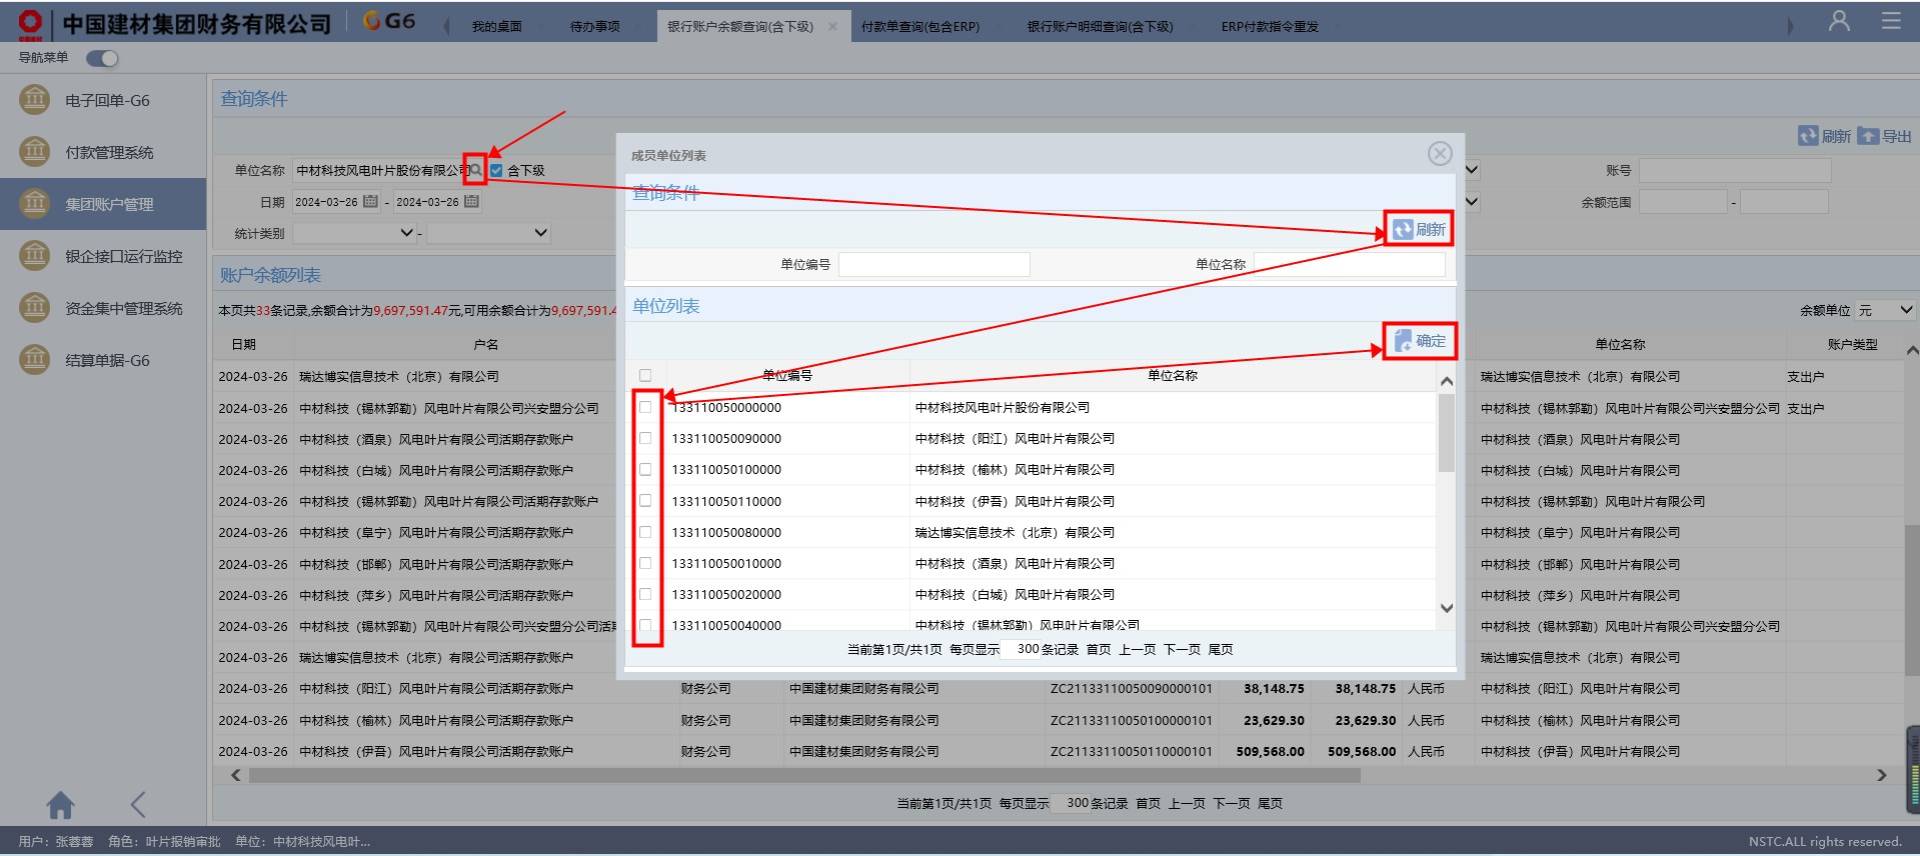The image size is (1920, 856).
Task: Open the start date calendar icon
Action: [x=370, y=201]
